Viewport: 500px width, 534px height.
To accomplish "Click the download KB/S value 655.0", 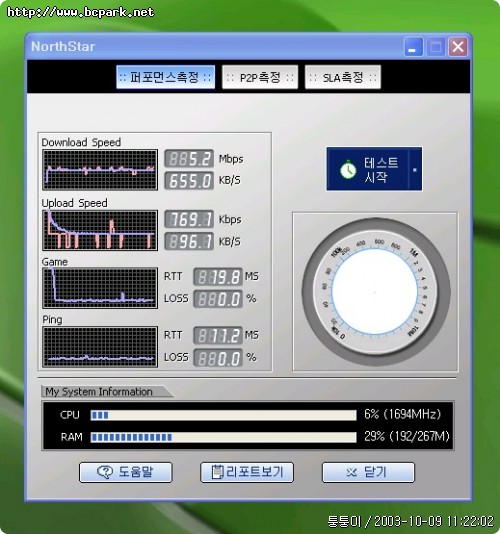I will pyautogui.click(x=189, y=180).
